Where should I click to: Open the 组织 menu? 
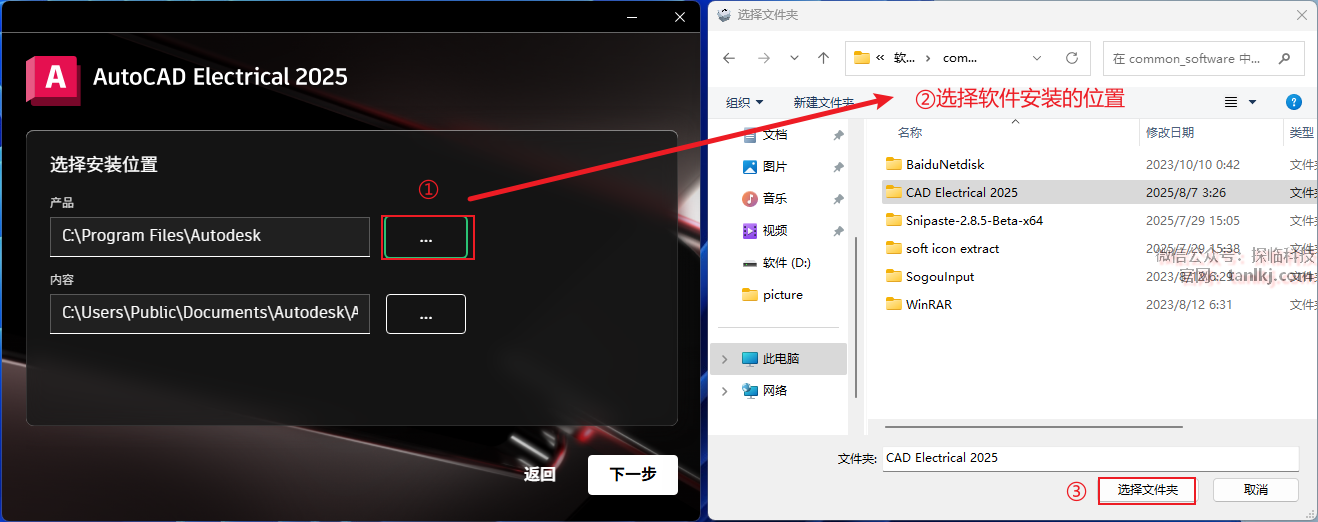pos(744,102)
